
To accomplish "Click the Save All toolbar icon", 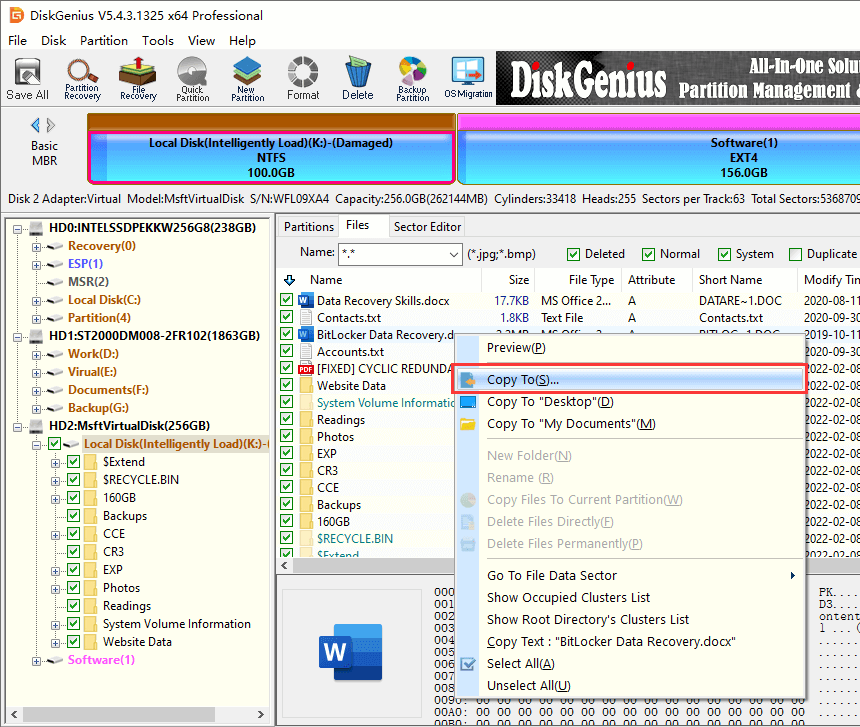I will [27, 79].
